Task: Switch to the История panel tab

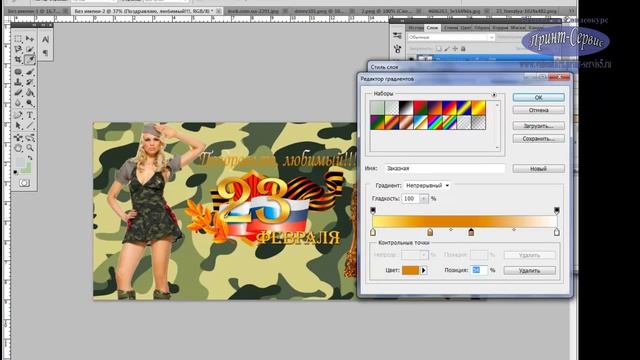Action: click(416, 28)
